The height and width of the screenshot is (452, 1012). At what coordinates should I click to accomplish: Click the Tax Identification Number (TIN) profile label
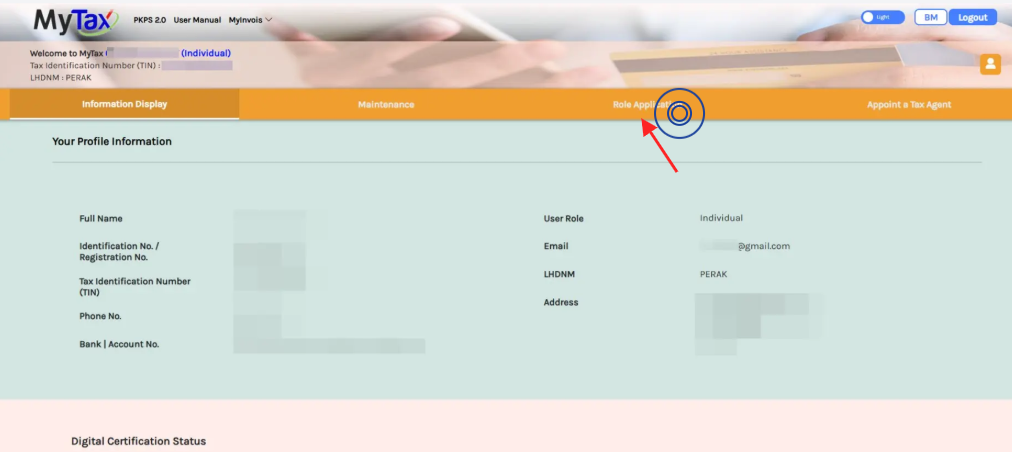[135, 287]
